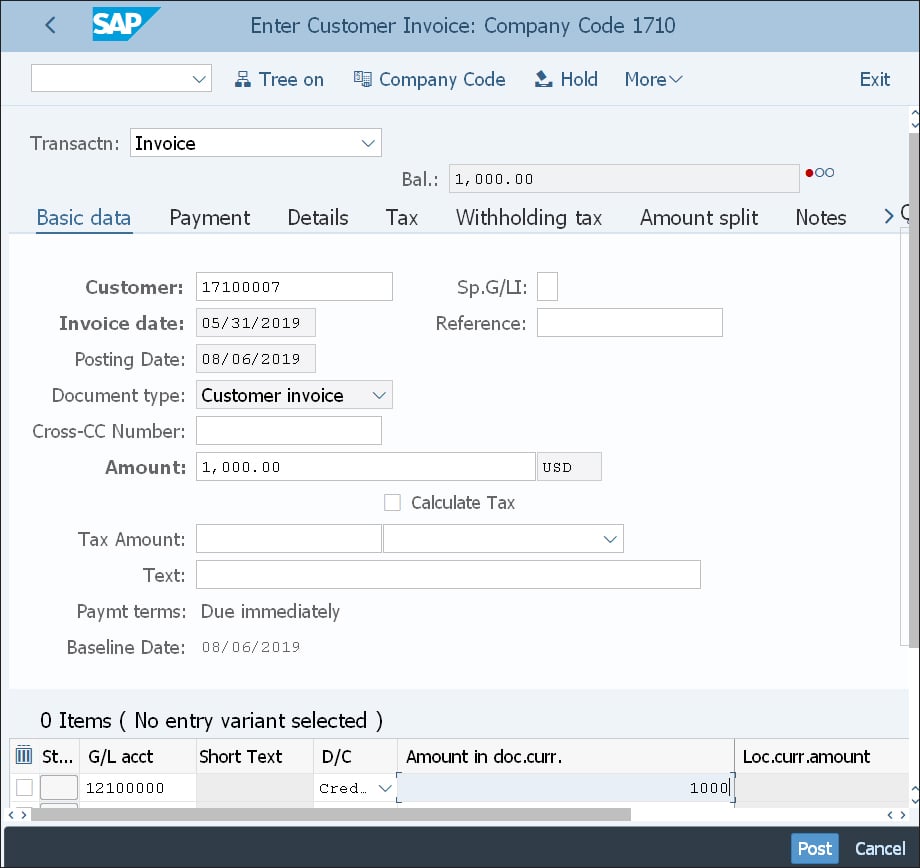The height and width of the screenshot is (868, 920).
Task: Tick the Sp.G/LI box
Action: point(547,287)
